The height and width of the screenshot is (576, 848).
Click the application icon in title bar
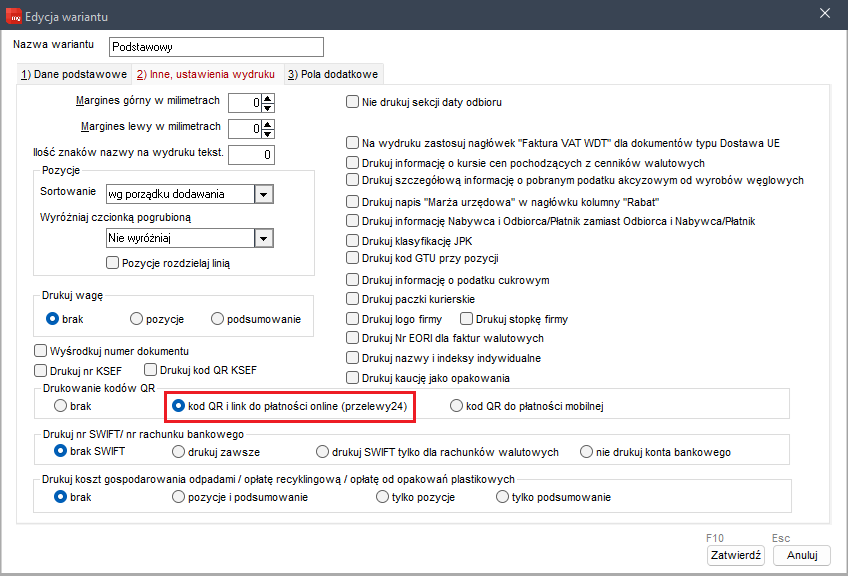click(x=13, y=13)
